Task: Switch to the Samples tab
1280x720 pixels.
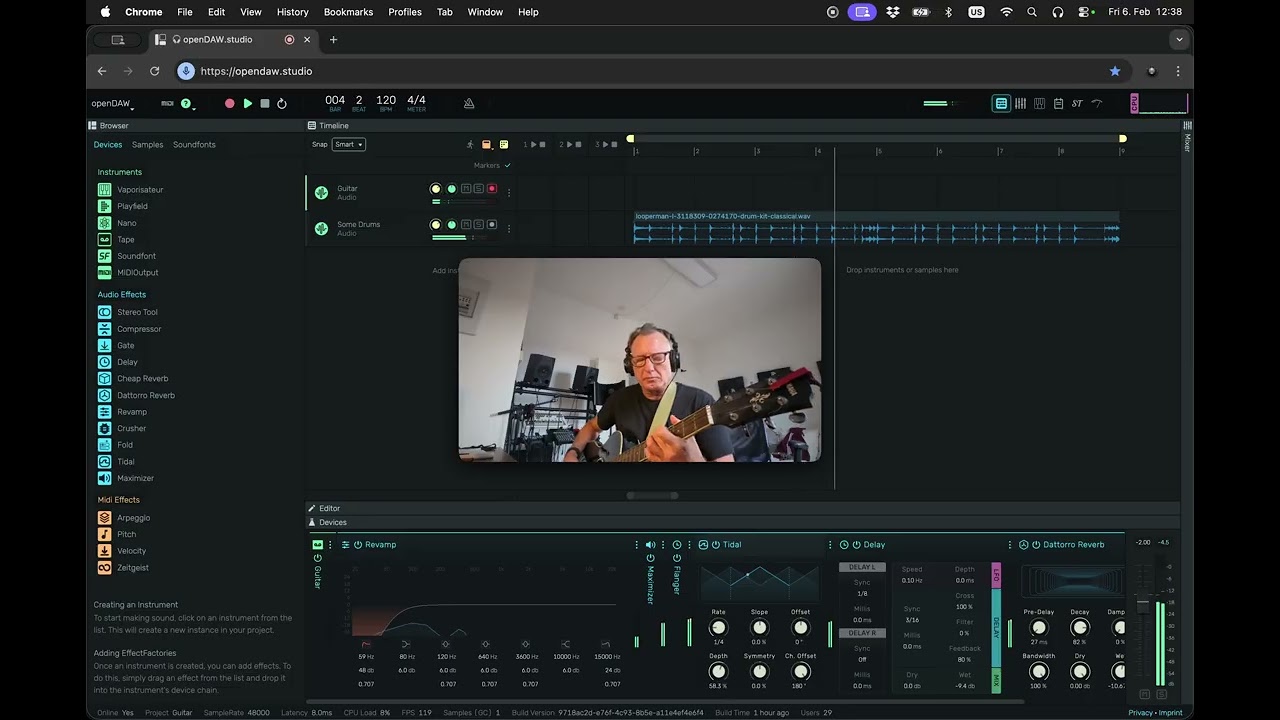Action: click(147, 145)
